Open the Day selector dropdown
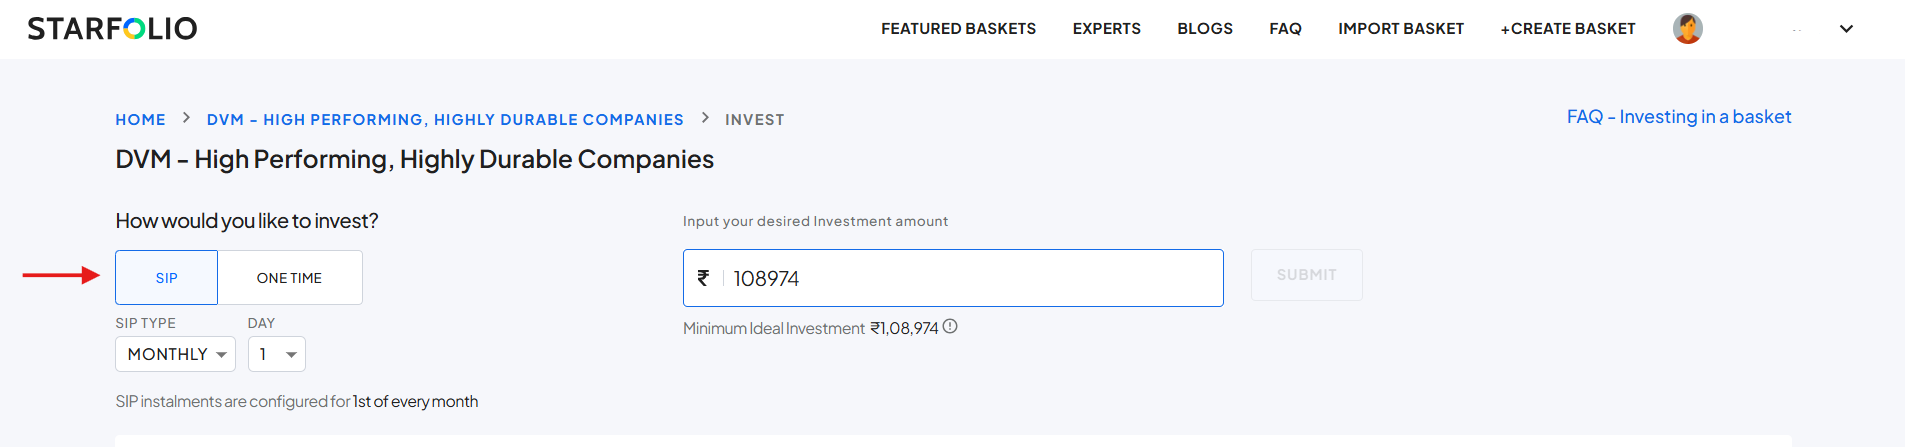This screenshot has width=1905, height=447. pyautogui.click(x=277, y=354)
